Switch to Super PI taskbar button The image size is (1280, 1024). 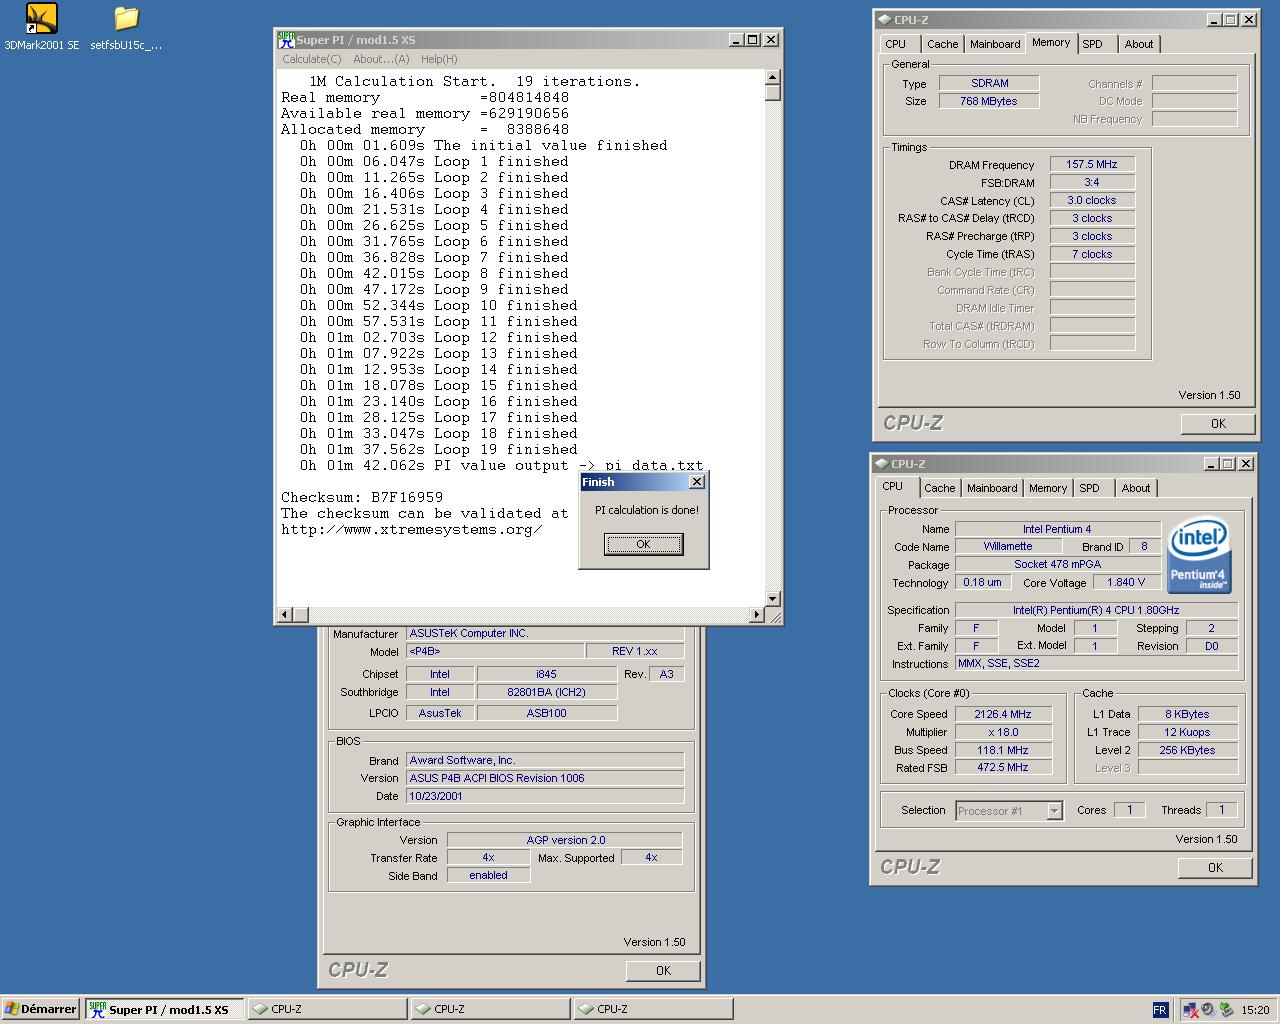pyautogui.click(x=163, y=1010)
